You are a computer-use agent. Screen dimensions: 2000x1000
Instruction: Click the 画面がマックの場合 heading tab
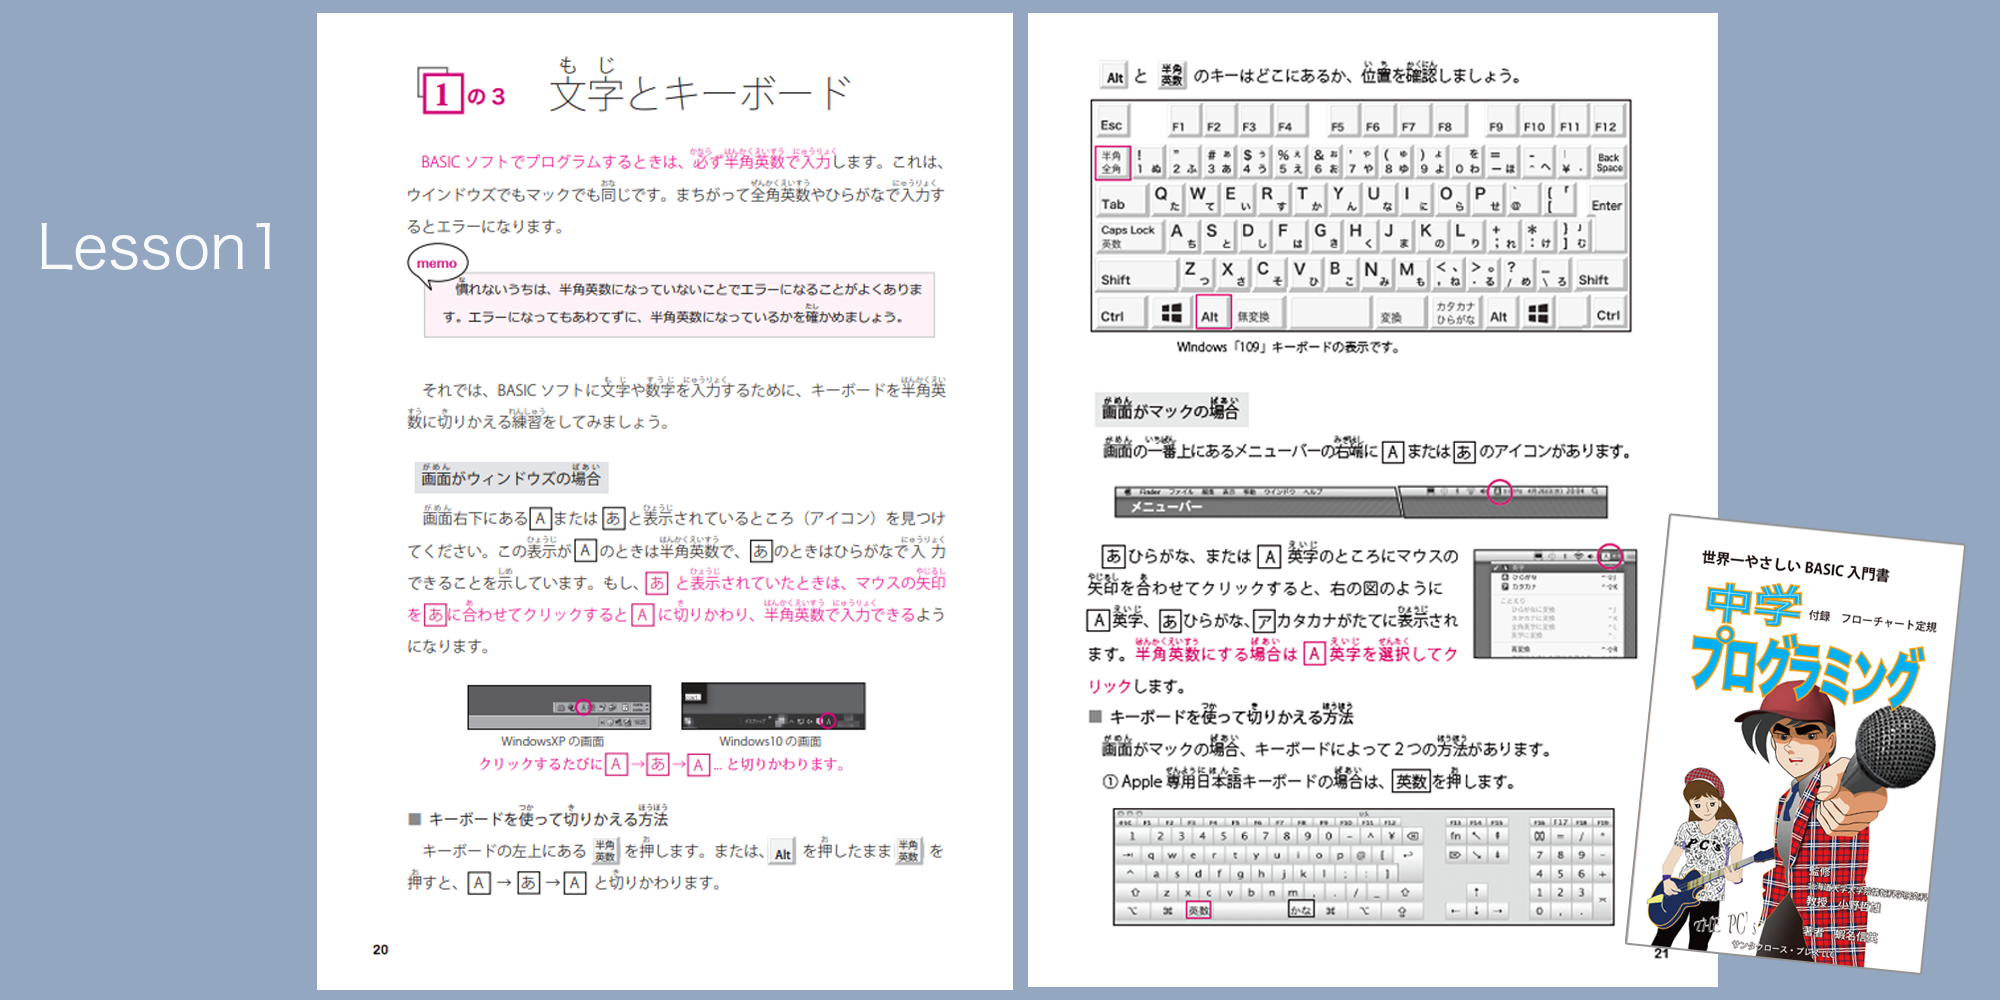coord(1170,410)
